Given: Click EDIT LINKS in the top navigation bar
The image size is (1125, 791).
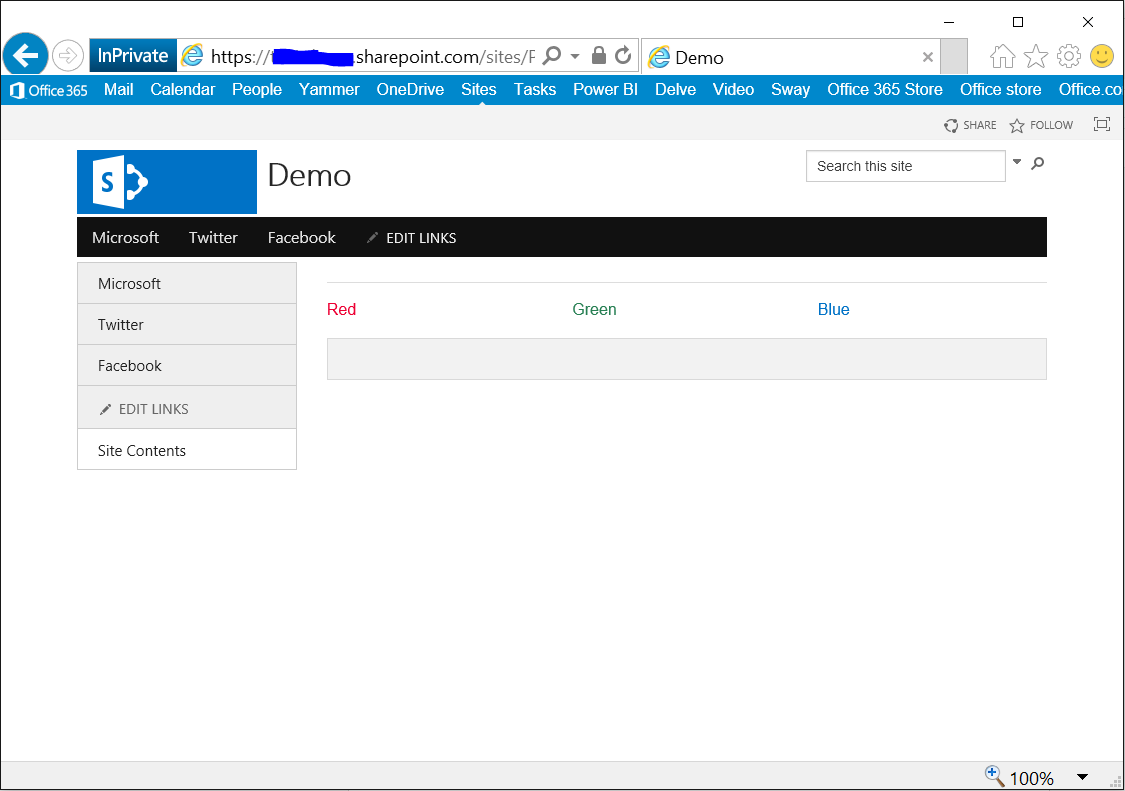Looking at the screenshot, I should click(411, 238).
